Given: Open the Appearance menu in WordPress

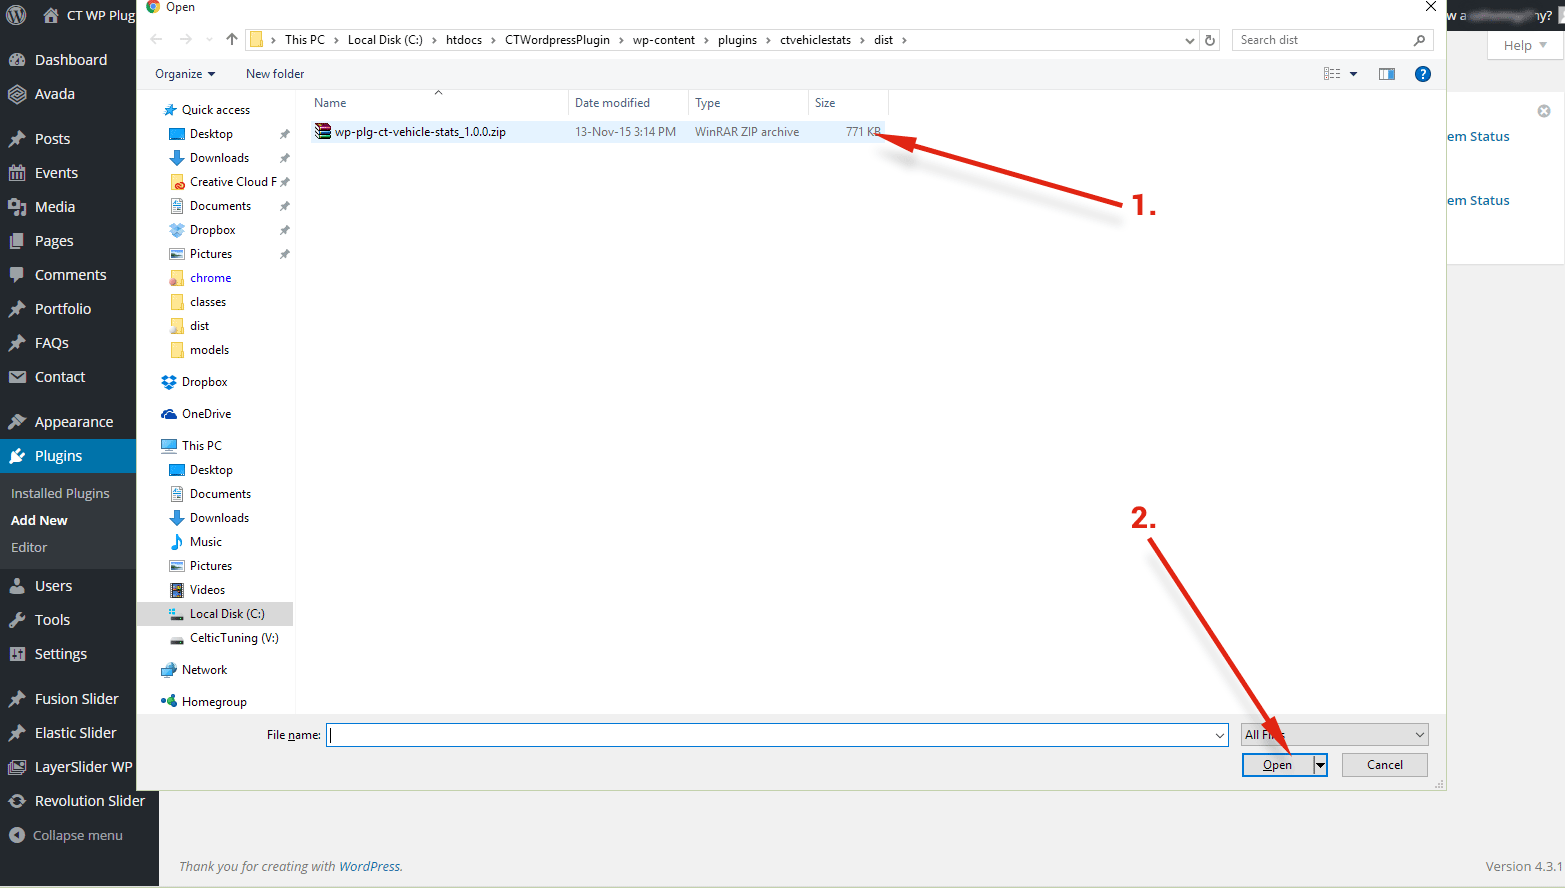Looking at the screenshot, I should (x=73, y=422).
